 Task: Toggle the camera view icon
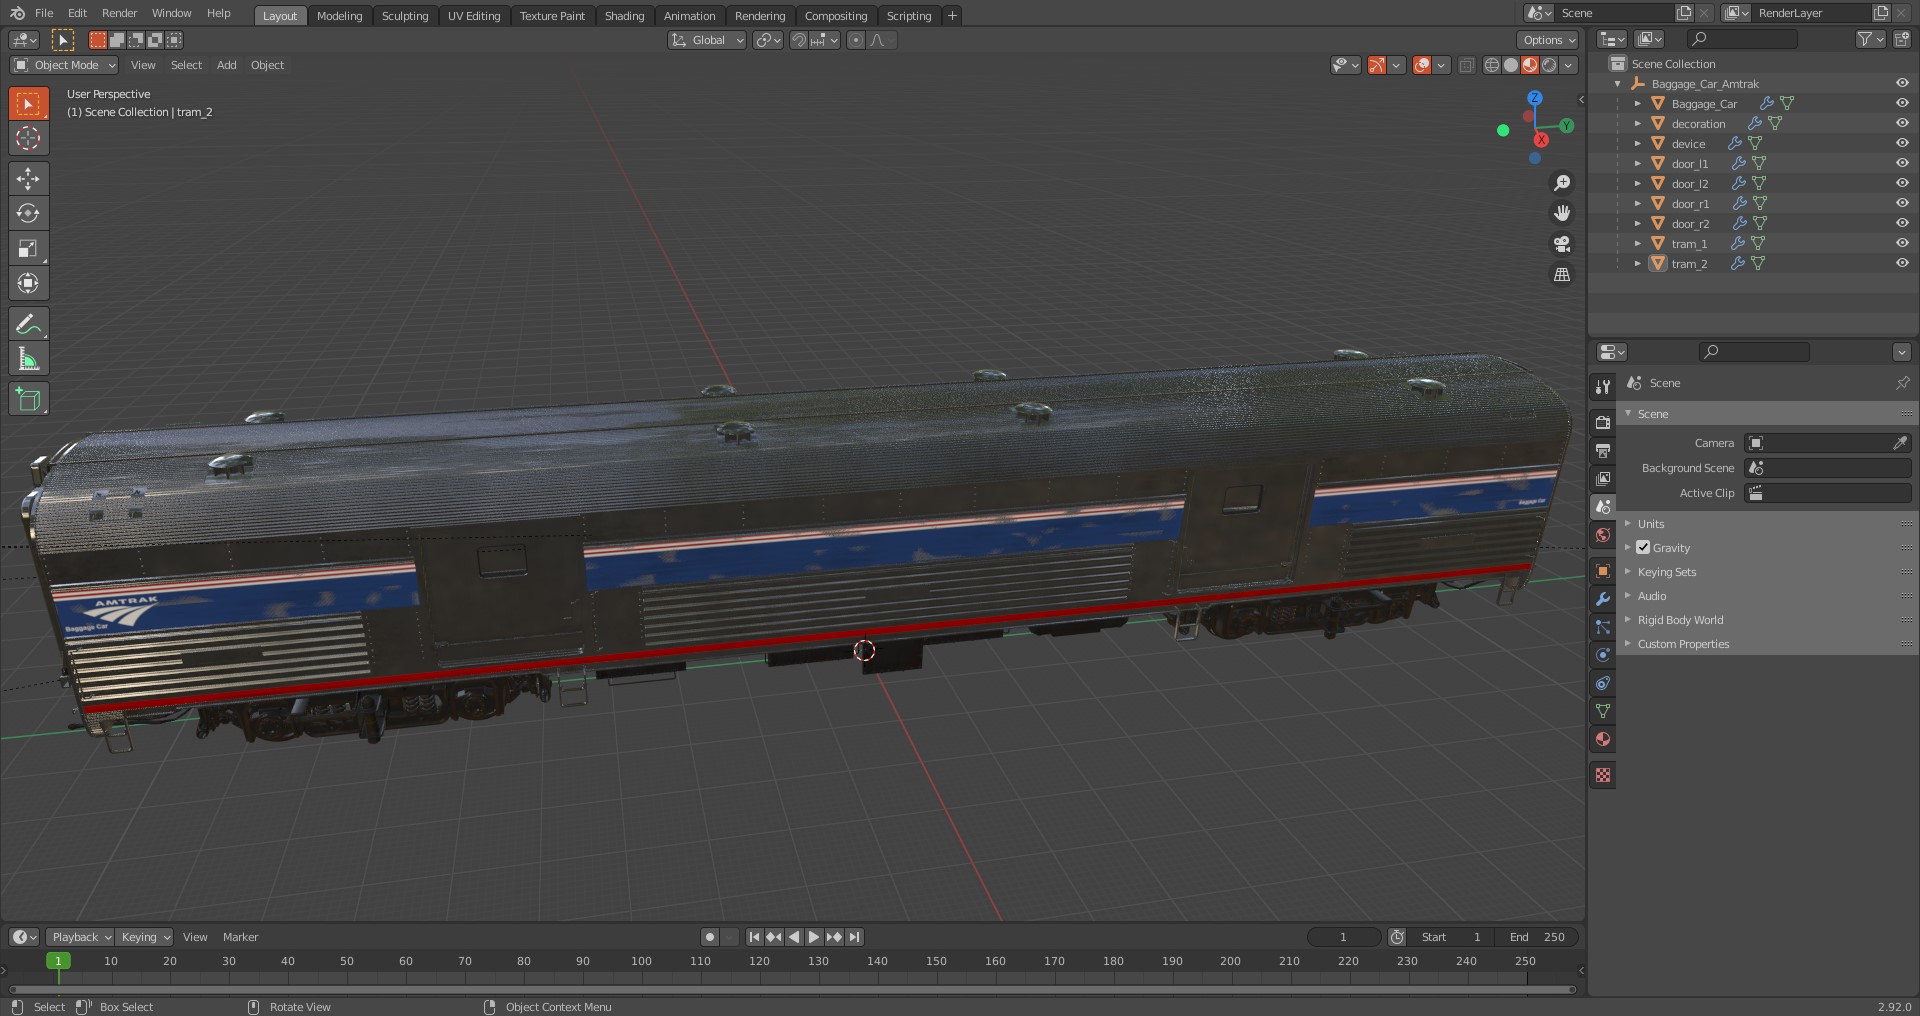click(1561, 244)
